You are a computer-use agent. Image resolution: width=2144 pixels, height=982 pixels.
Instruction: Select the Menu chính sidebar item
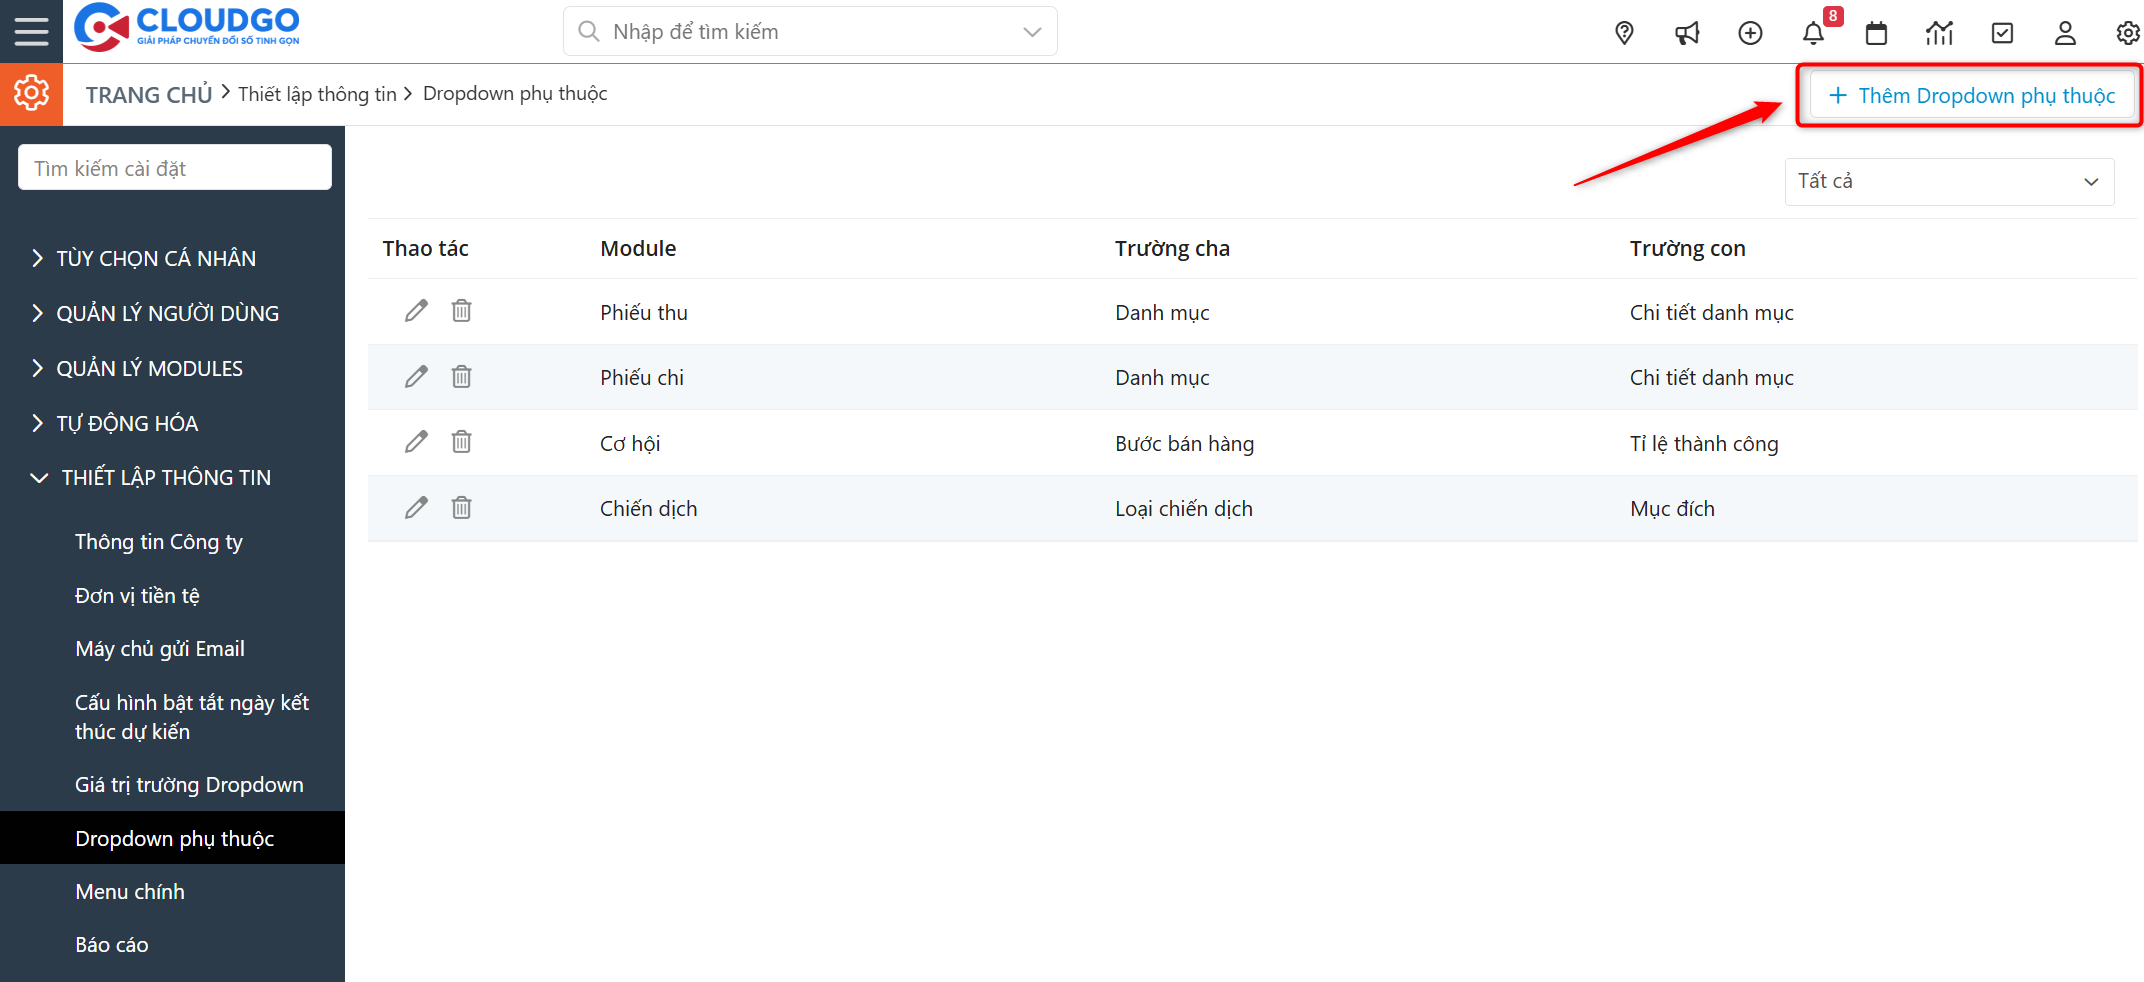click(x=130, y=892)
